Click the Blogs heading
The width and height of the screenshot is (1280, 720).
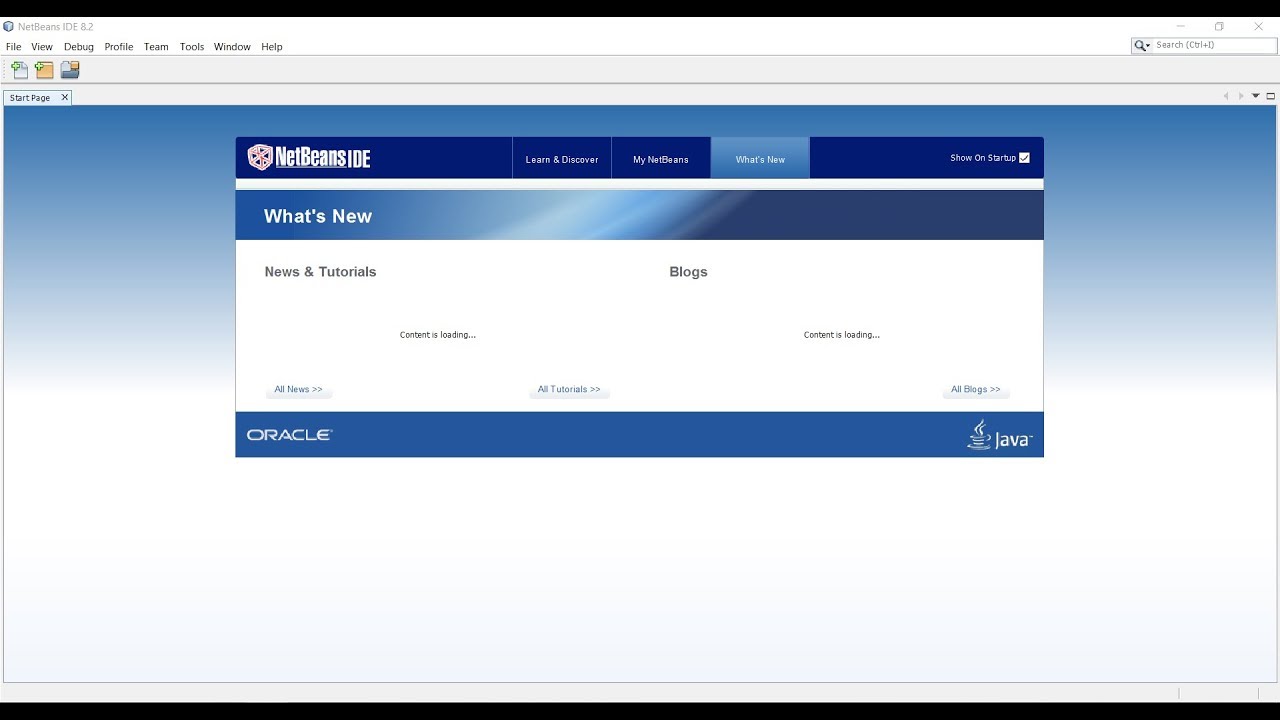pos(688,272)
